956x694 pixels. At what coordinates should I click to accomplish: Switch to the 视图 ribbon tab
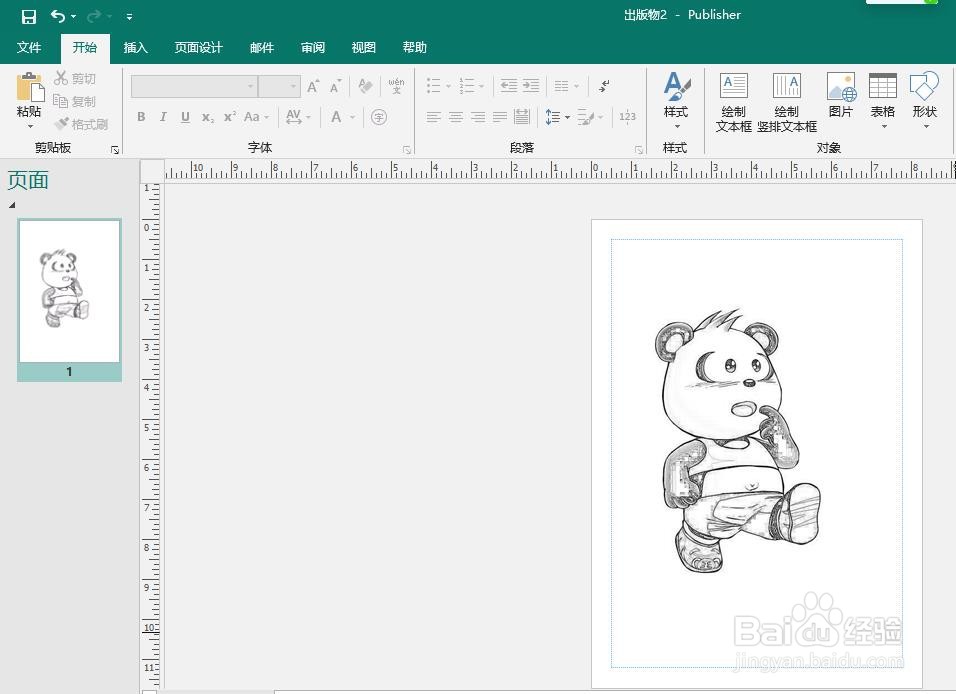click(x=363, y=47)
